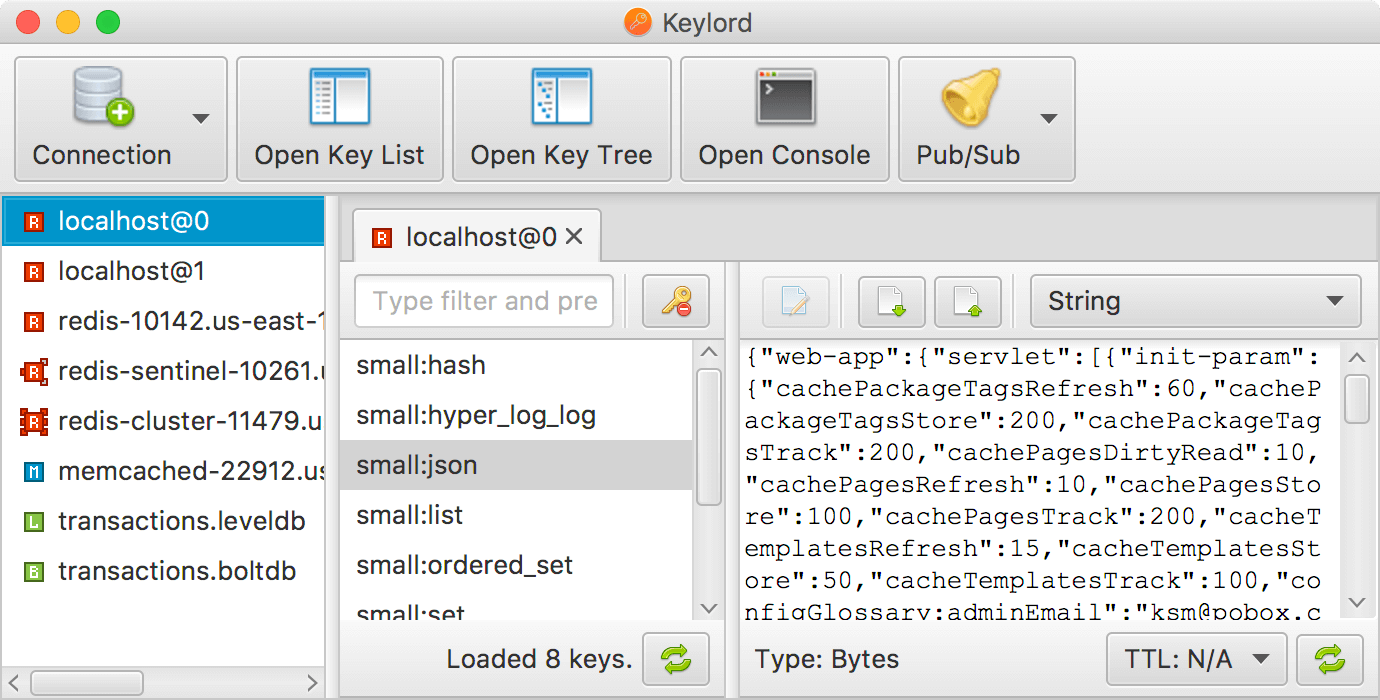Viewport: 1380px width, 700px height.
Task: Reload the key list with the refresh icon
Action: coord(676,659)
